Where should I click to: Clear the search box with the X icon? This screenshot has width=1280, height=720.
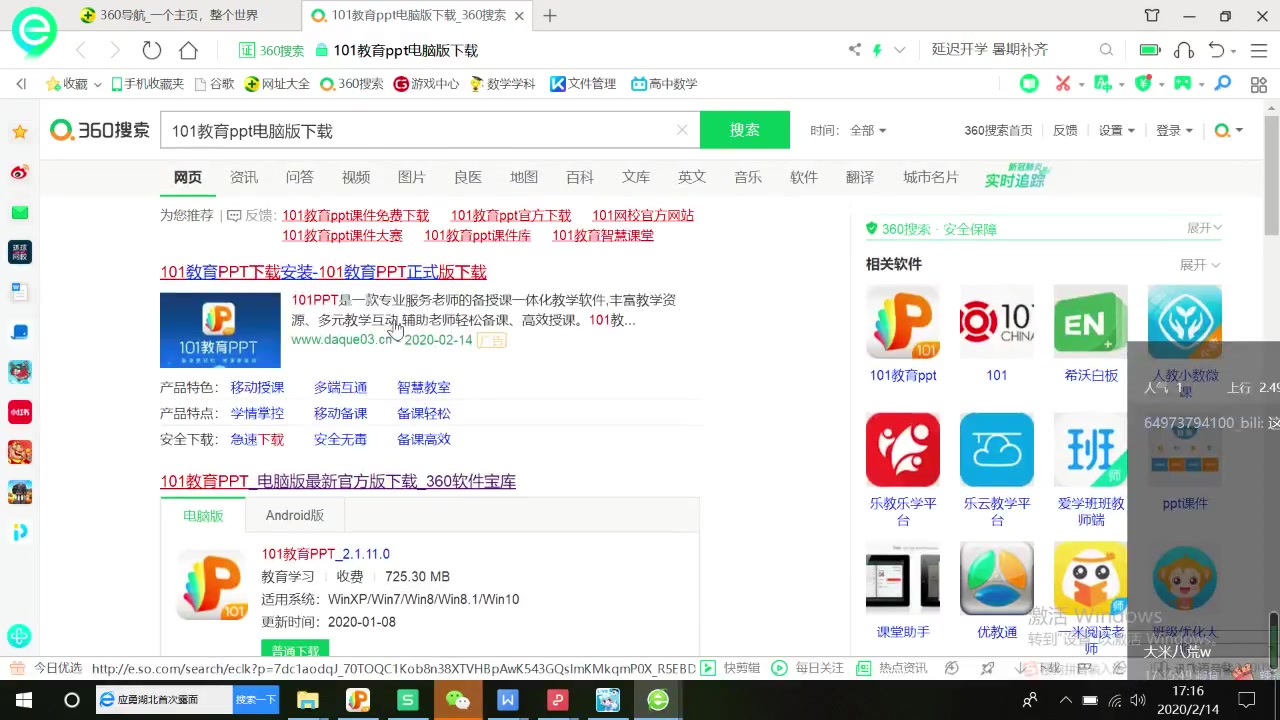coord(682,130)
